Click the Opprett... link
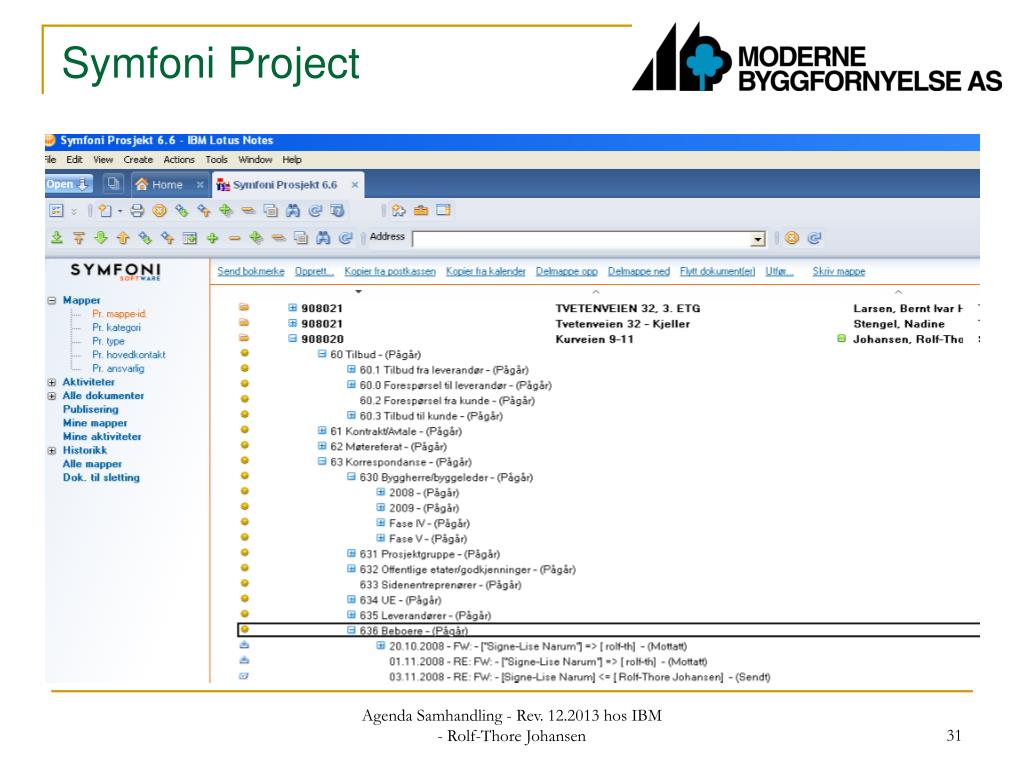The height and width of the screenshot is (768, 1024). (314, 271)
